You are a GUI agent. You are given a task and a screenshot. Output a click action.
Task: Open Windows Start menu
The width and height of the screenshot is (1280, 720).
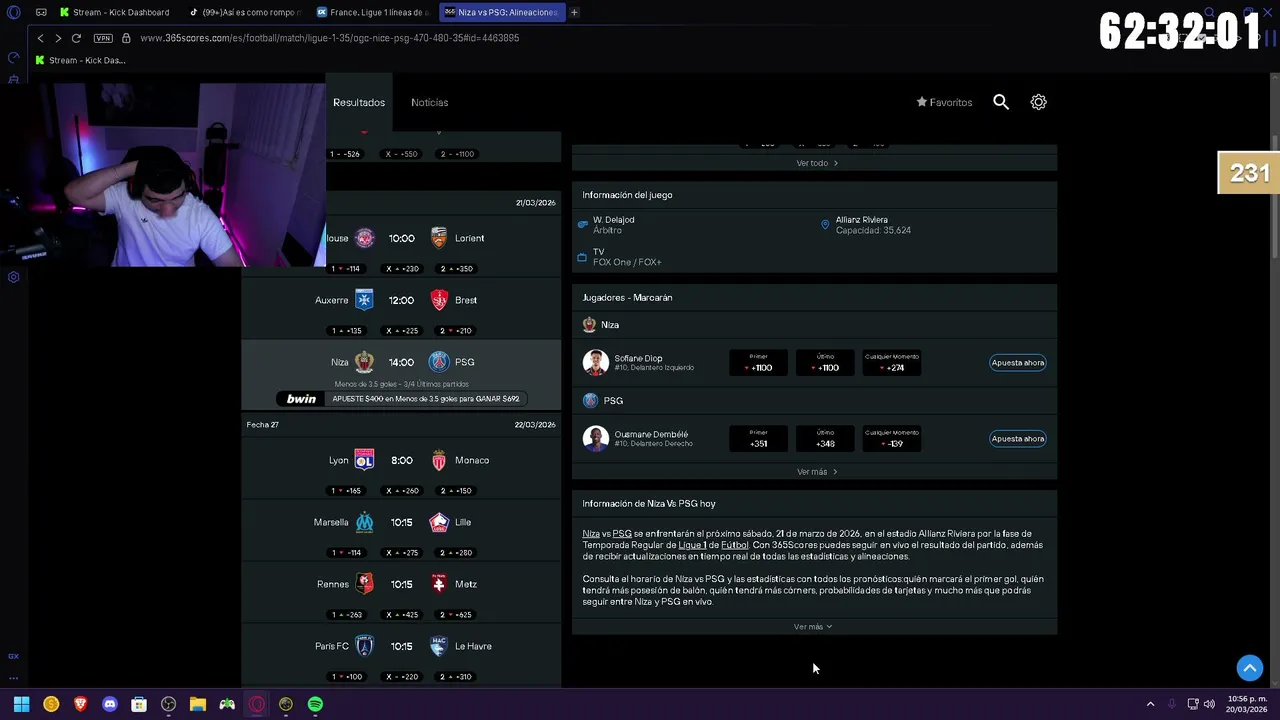[x=21, y=704]
